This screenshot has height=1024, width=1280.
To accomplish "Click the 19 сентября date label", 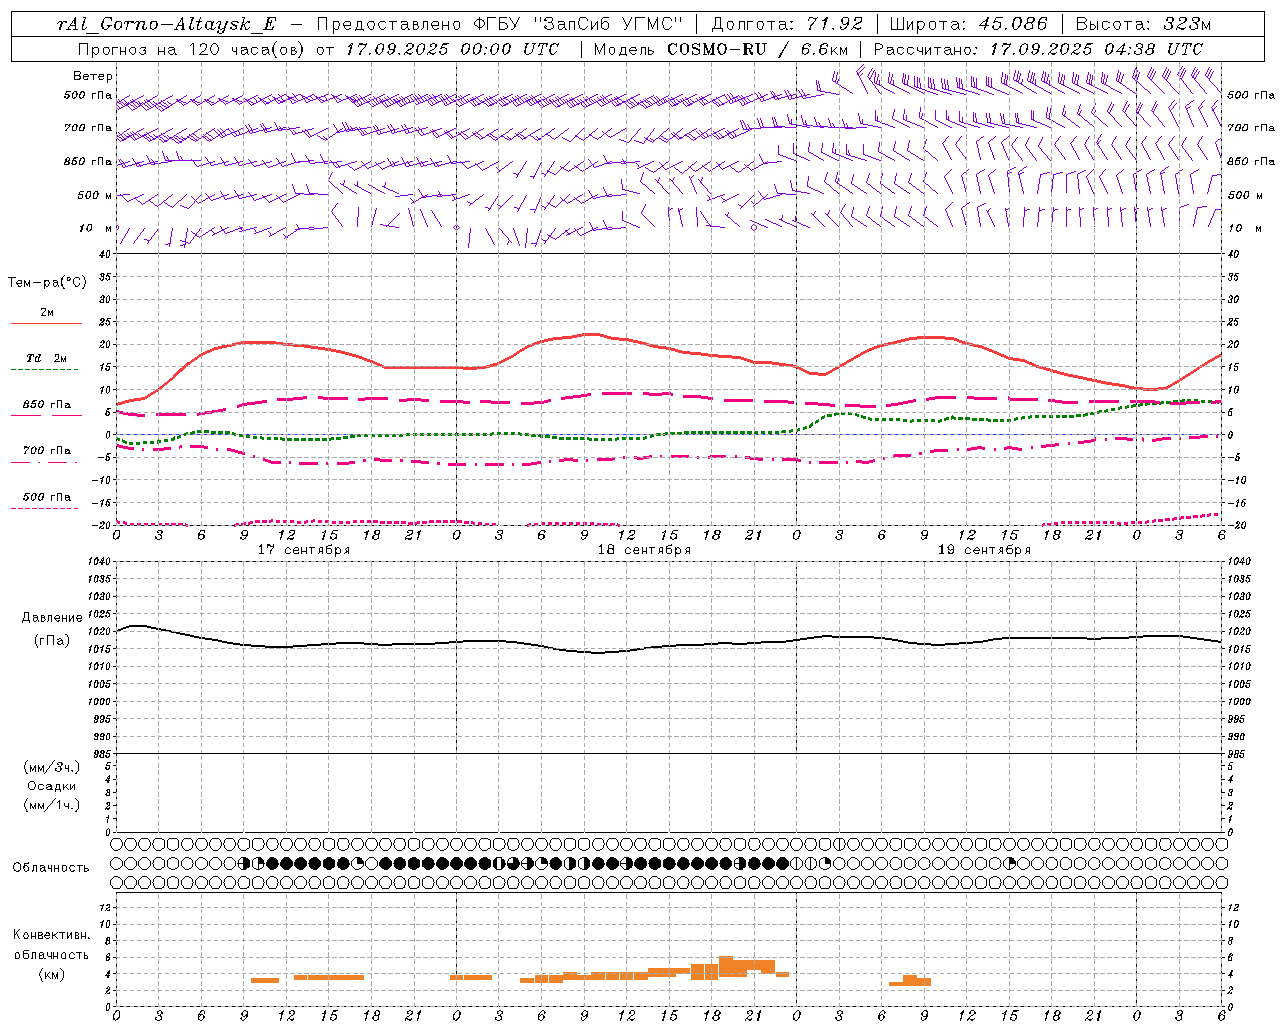I will pyautogui.click(x=984, y=550).
